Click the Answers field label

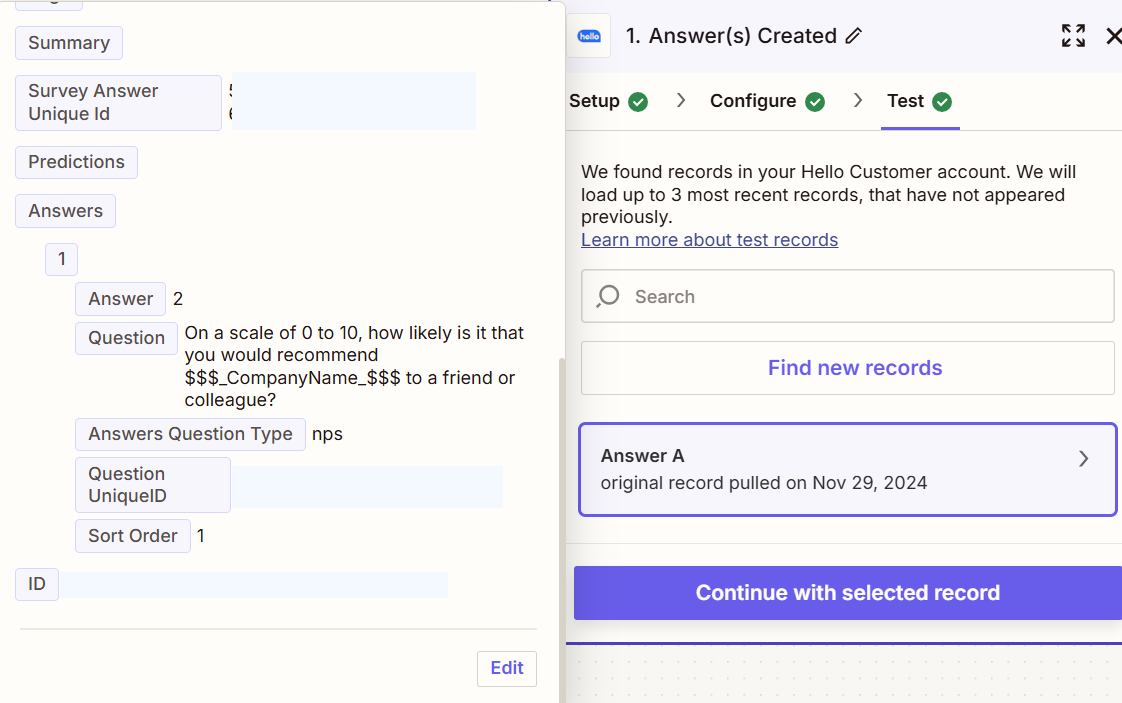click(x=65, y=211)
